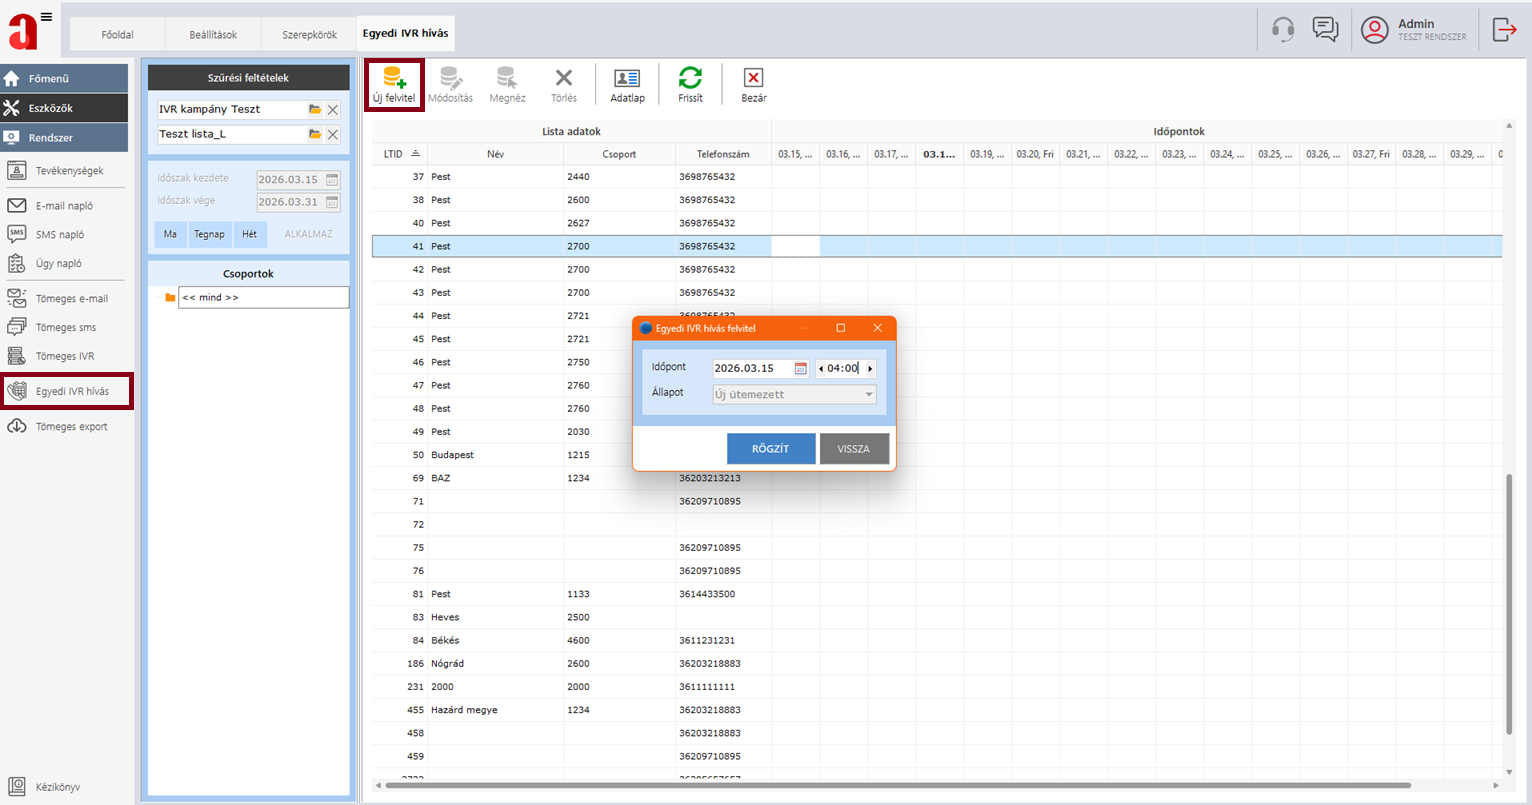The width and height of the screenshot is (1532, 805).
Task: Browse the Teszt lista_L folder icon
Action: click(x=315, y=134)
